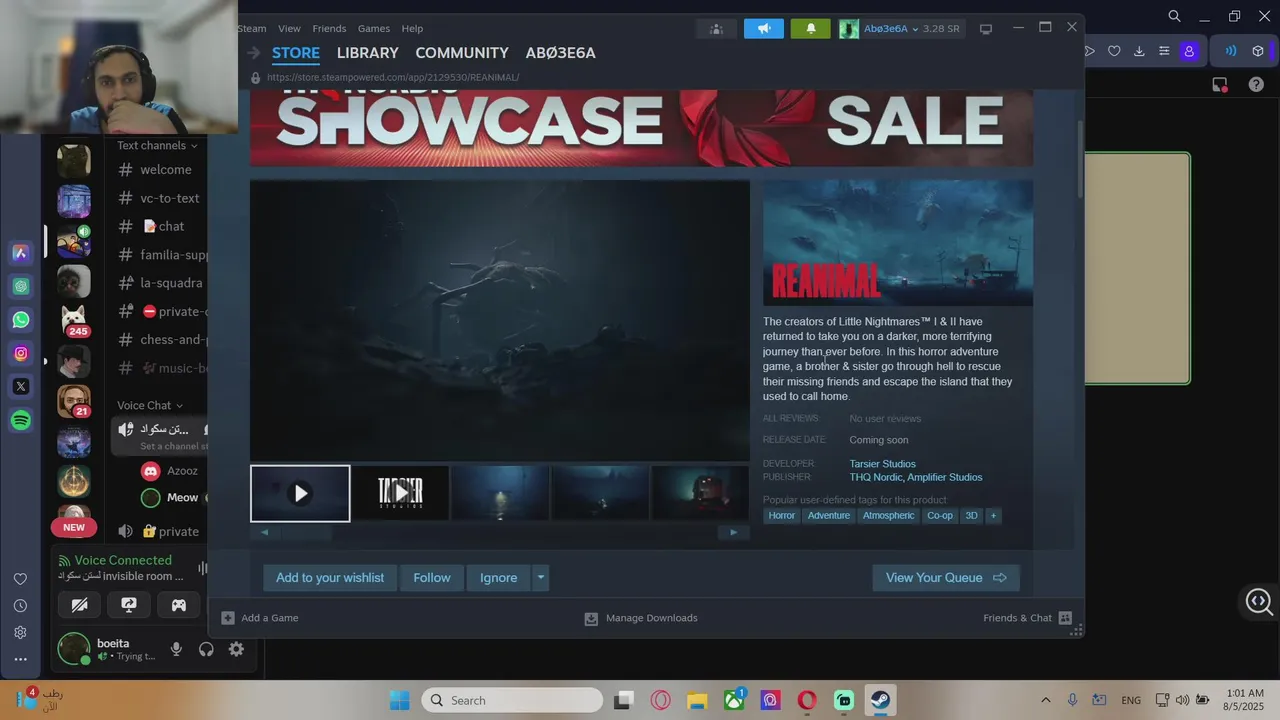This screenshot has height=720, width=1280.
Task: Open Opera profile account icon
Action: pos(1189,51)
